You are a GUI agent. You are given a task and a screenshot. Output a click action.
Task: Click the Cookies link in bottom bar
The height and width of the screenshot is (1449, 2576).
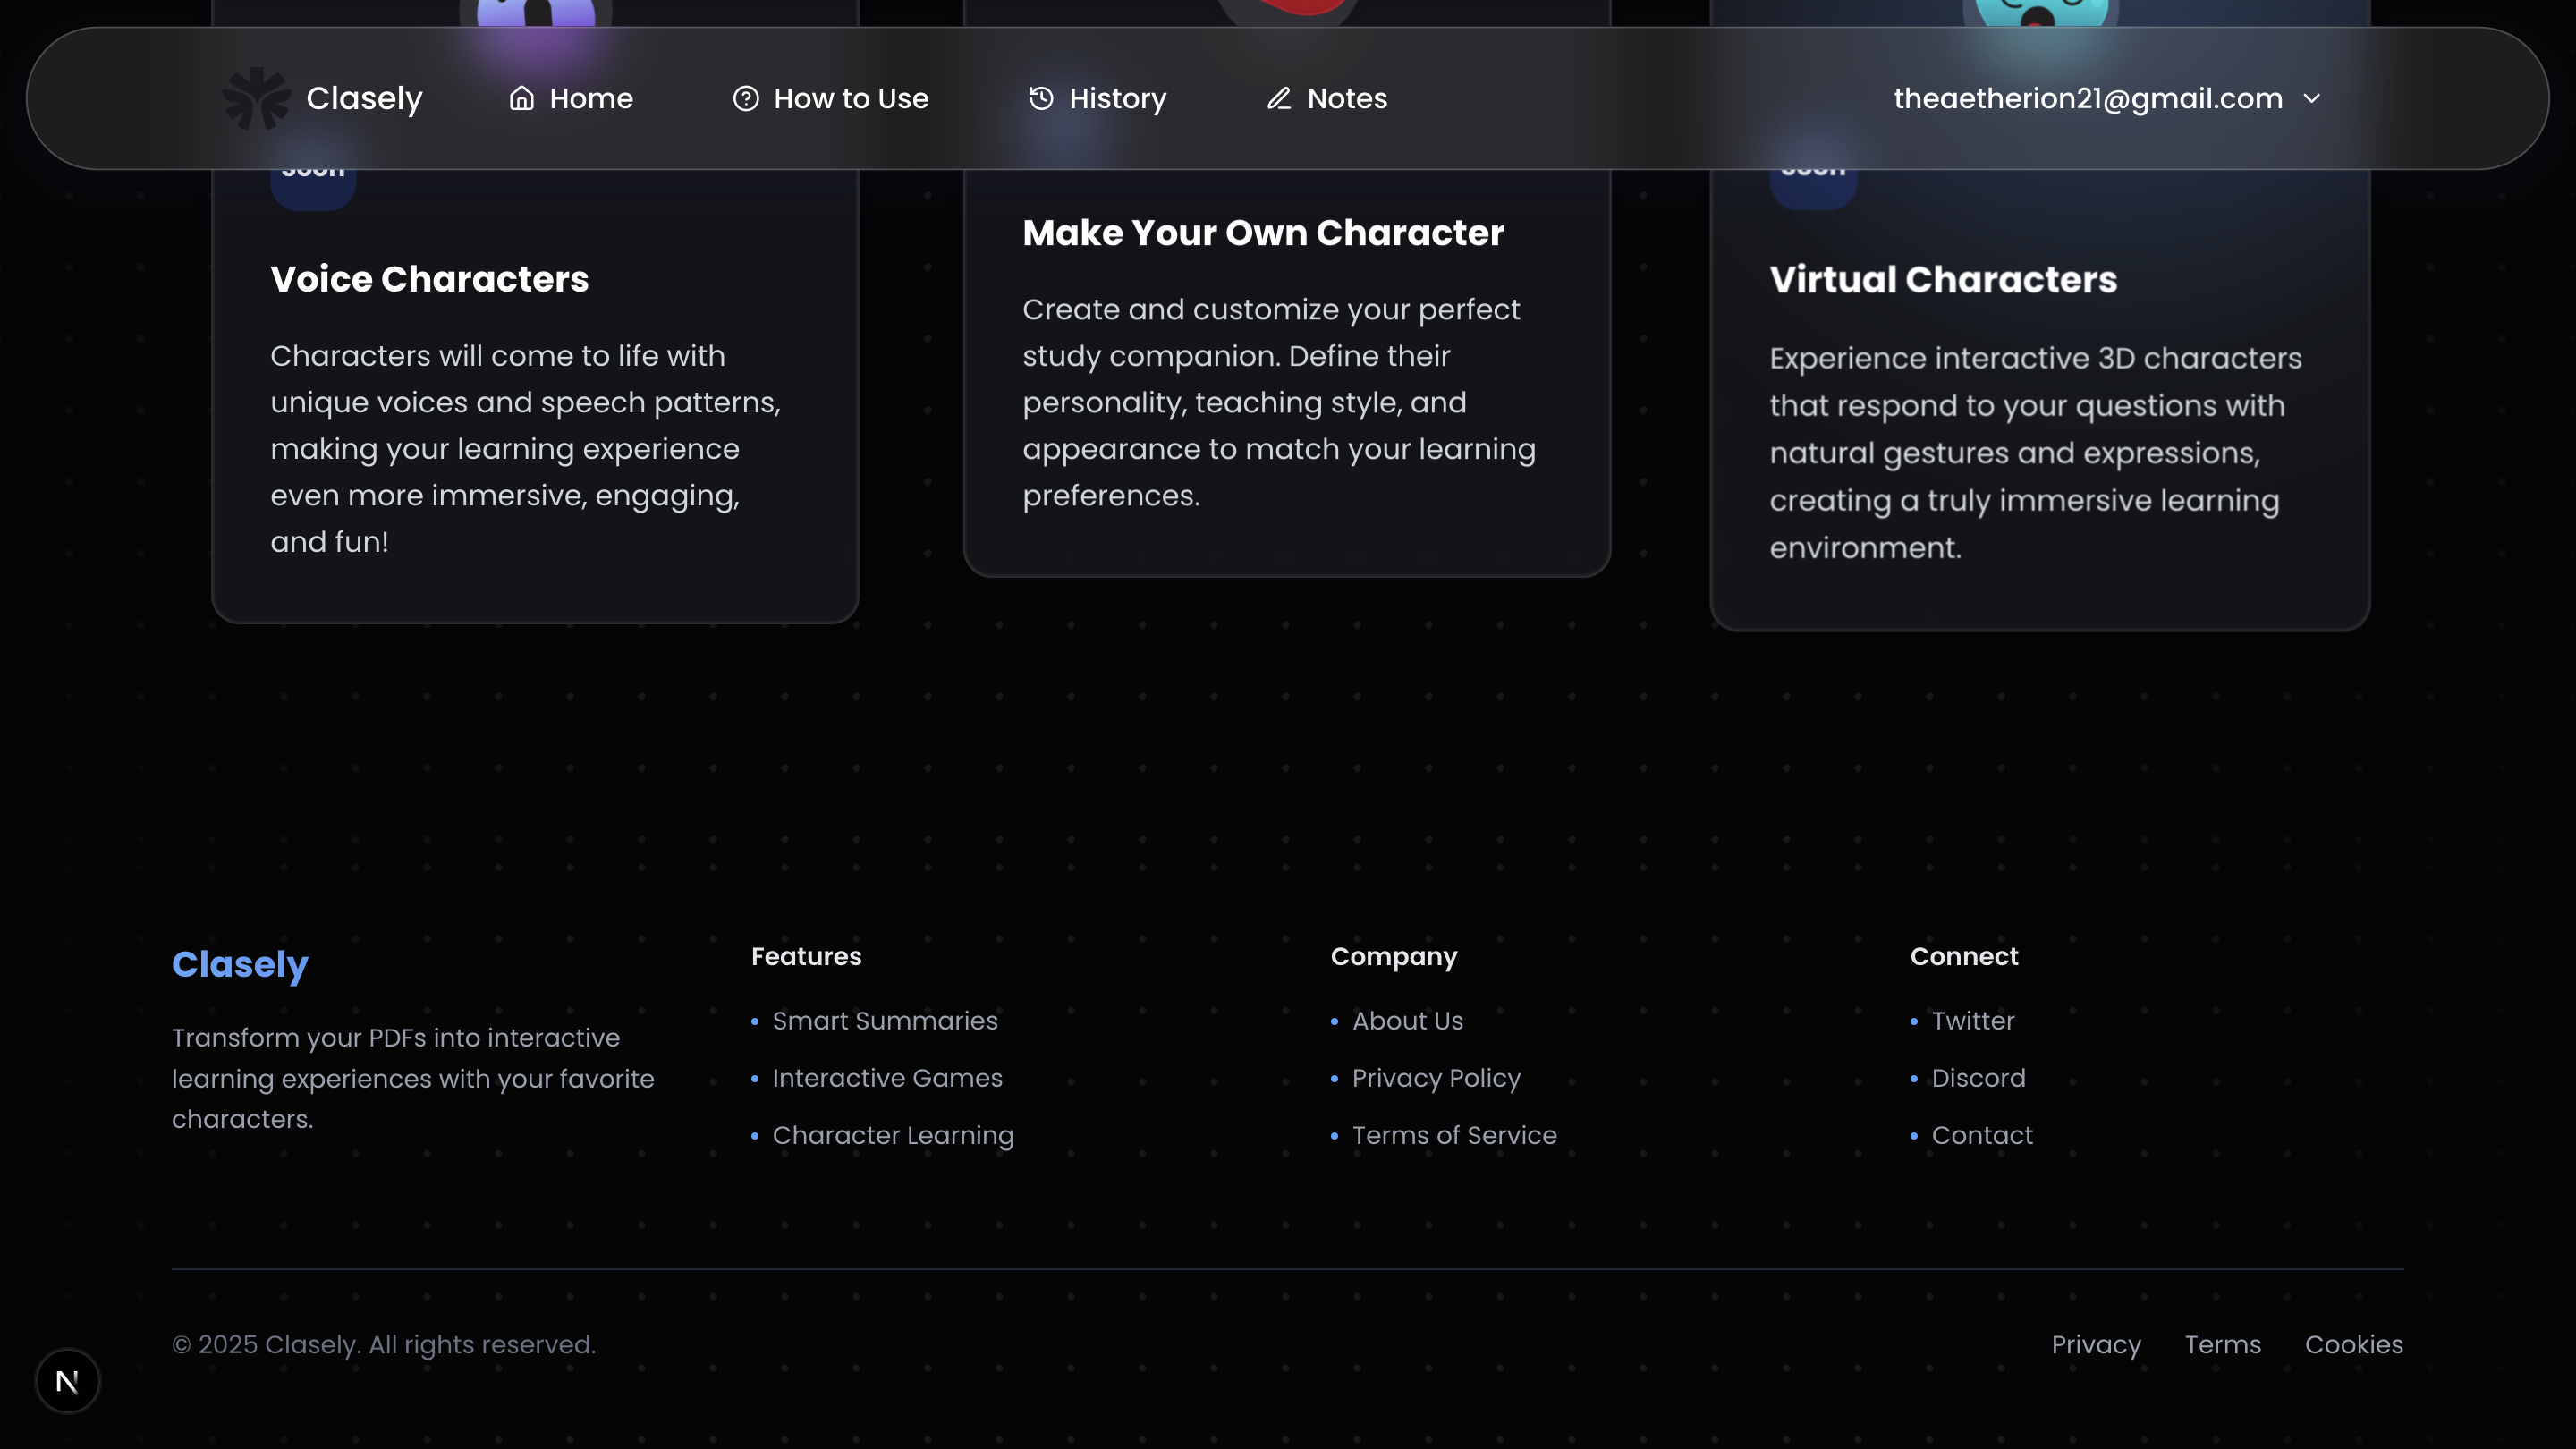[x=2353, y=1345]
